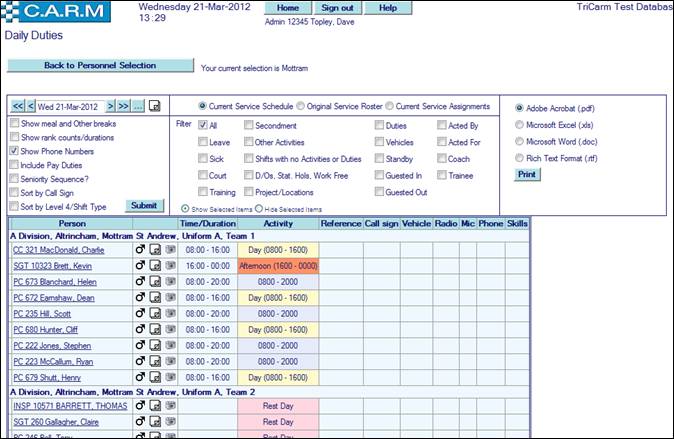Uncheck Show Phone Numbers
The width and height of the screenshot is (674, 439).
[13, 151]
